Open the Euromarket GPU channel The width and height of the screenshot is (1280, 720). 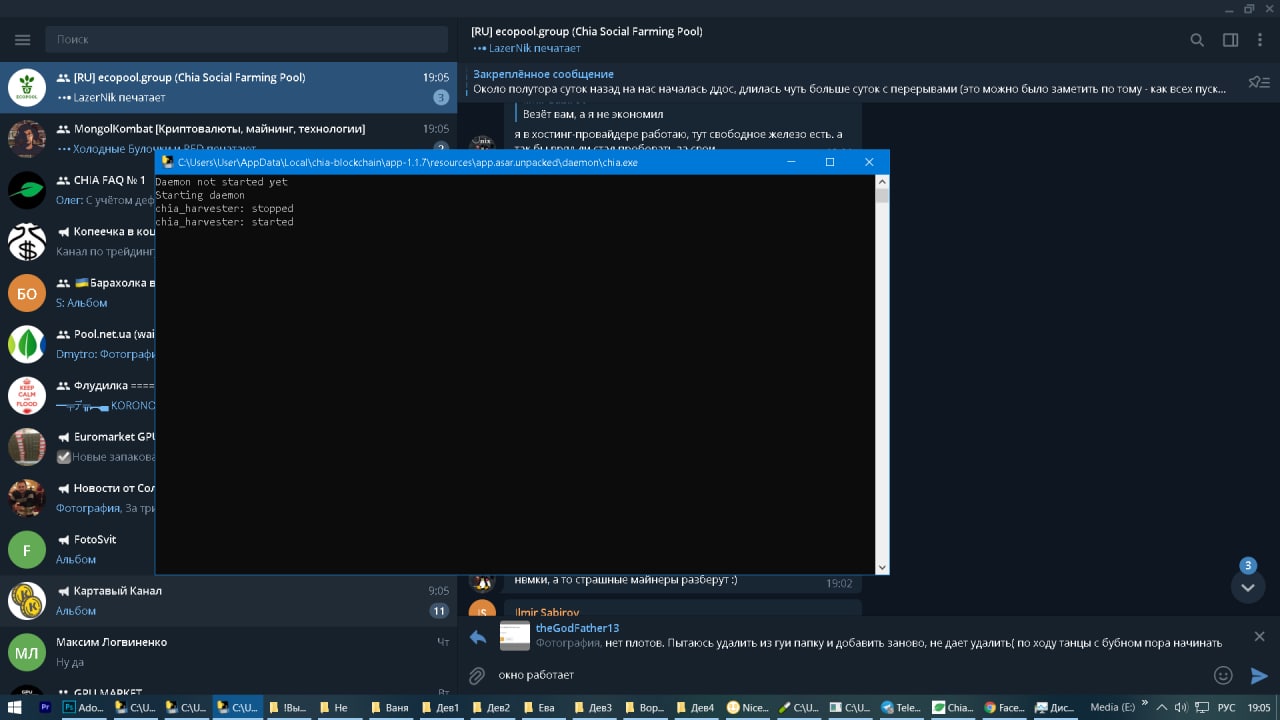[x=78, y=447]
